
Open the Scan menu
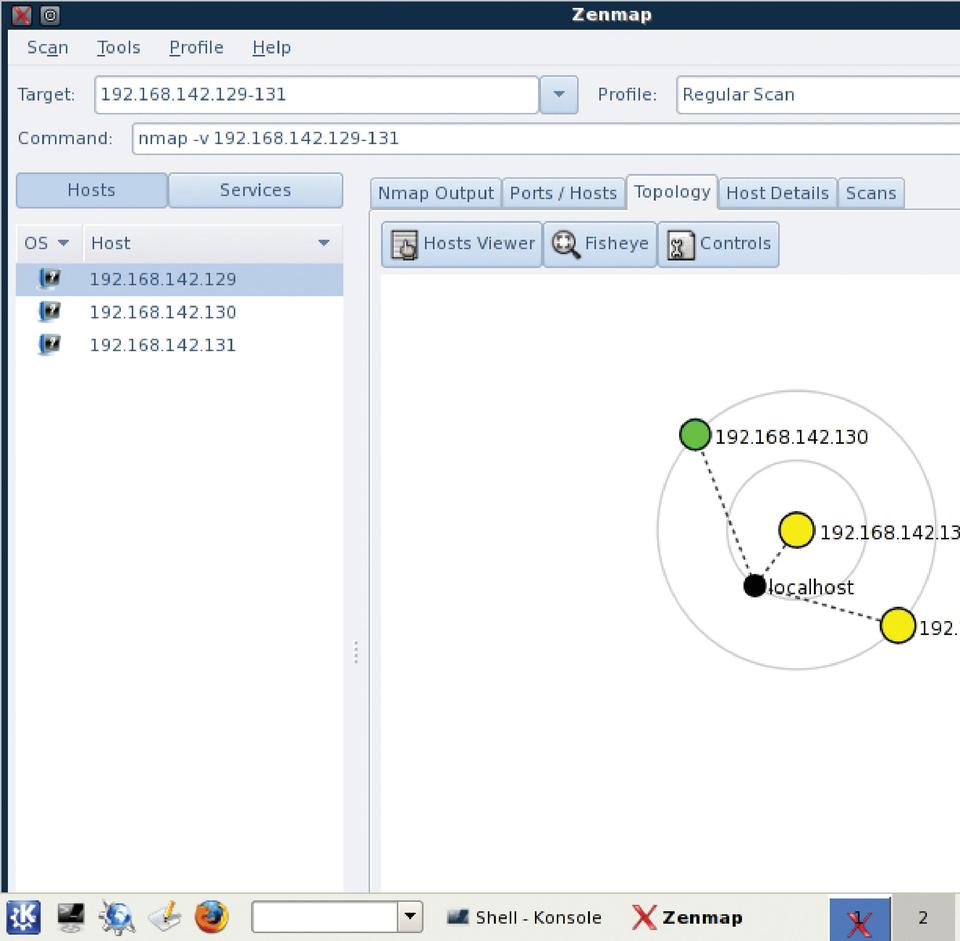coord(47,47)
